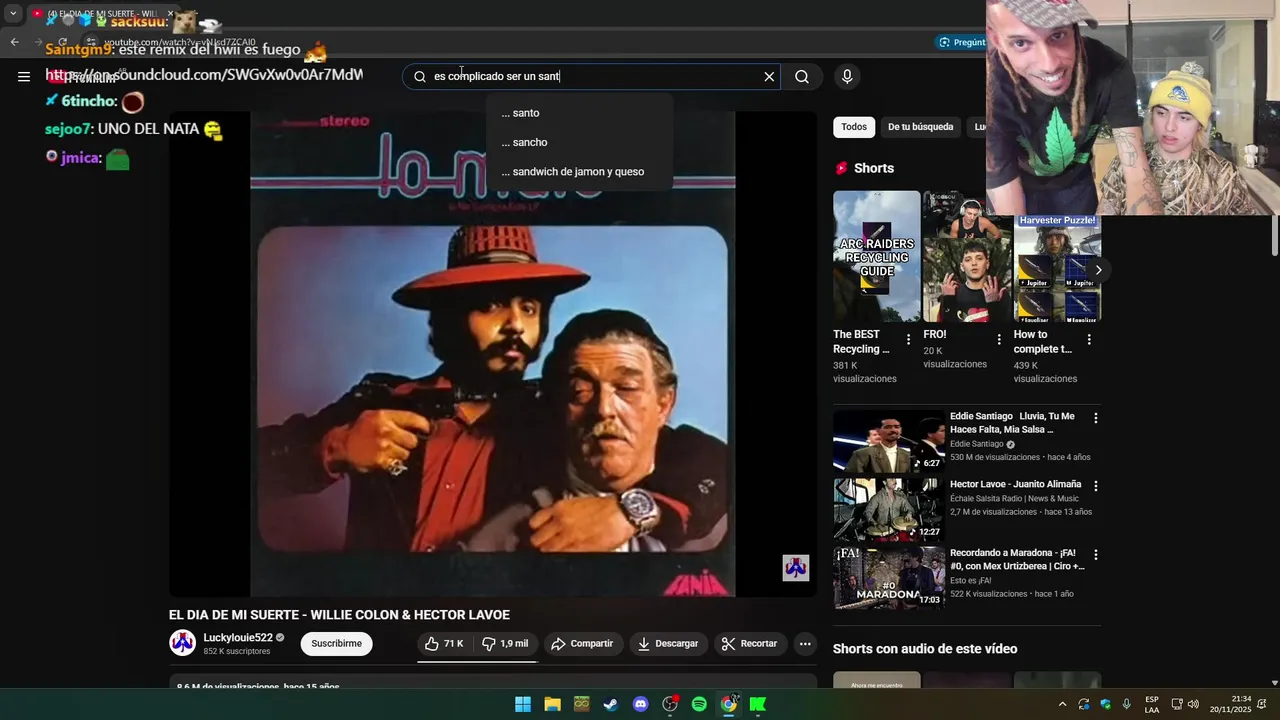This screenshot has height=720, width=1280.
Task: Open the Kick app in the taskbar
Action: pos(758,704)
